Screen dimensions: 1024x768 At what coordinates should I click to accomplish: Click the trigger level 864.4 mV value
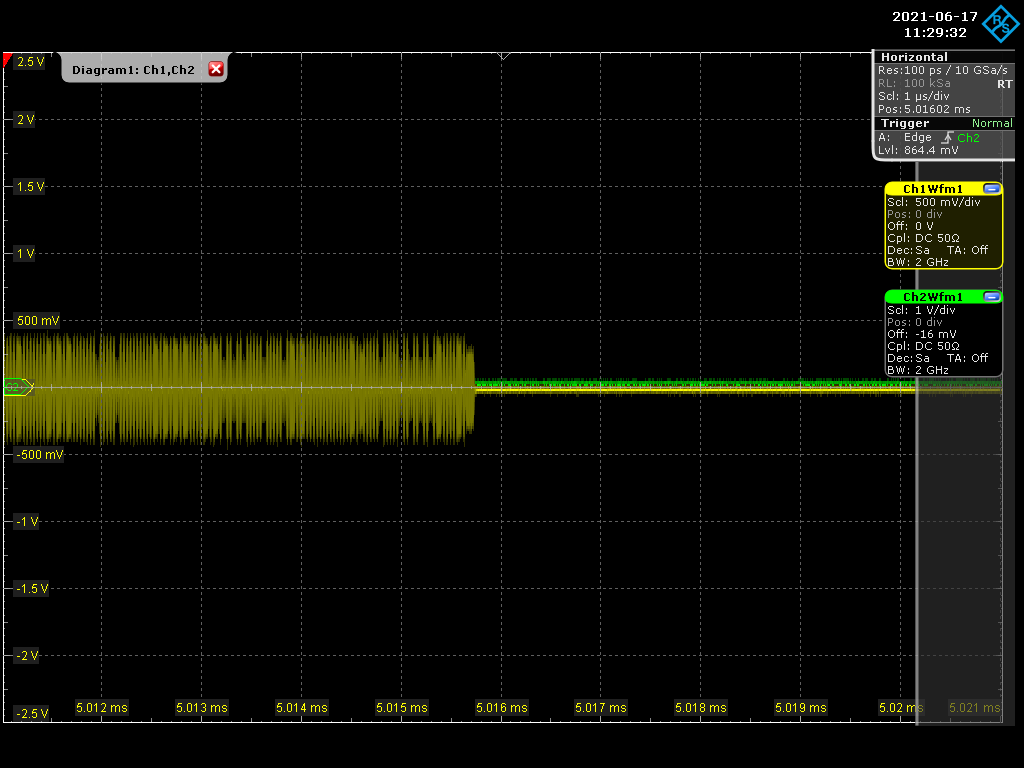coord(930,150)
